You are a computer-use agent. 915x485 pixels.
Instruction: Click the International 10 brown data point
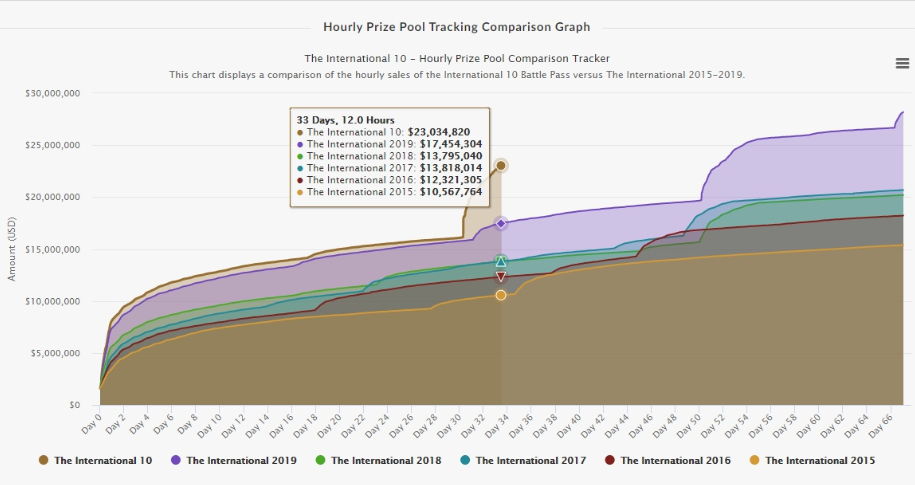501,165
